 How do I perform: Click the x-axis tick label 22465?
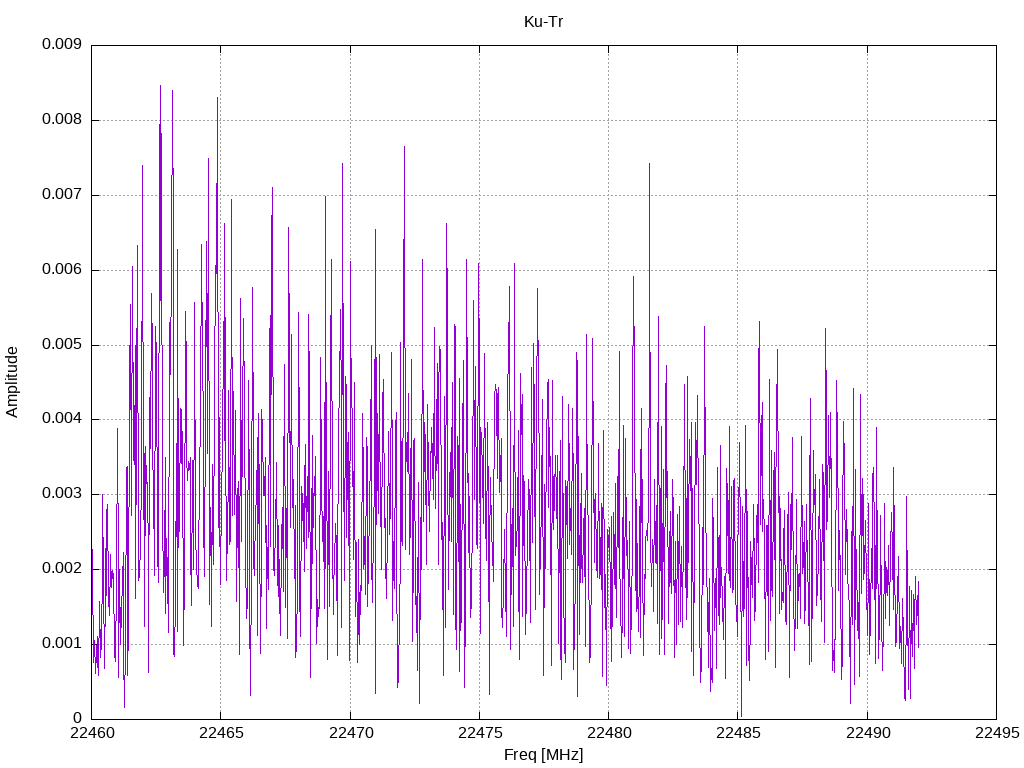(x=221, y=733)
